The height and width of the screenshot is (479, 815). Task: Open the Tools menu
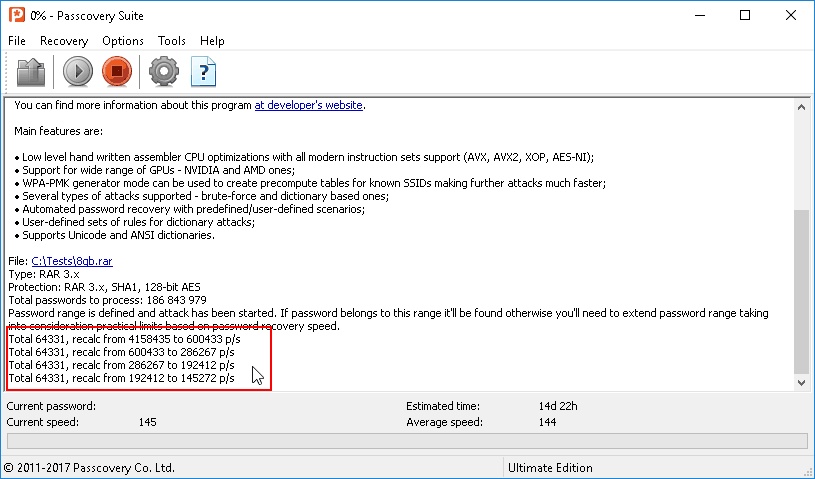pyautogui.click(x=172, y=41)
